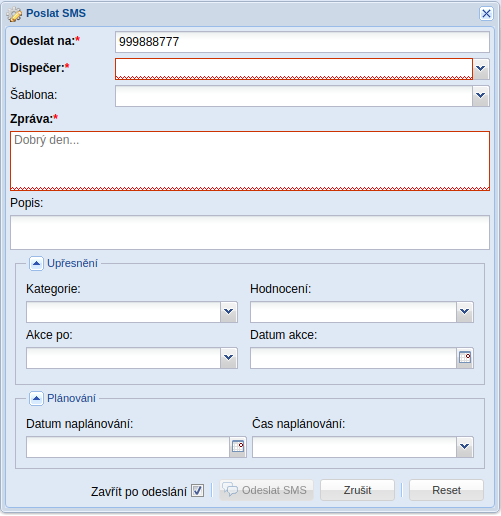Click into the Zpráva message text area
Viewport: 501px width, 516px height.
pos(250,161)
